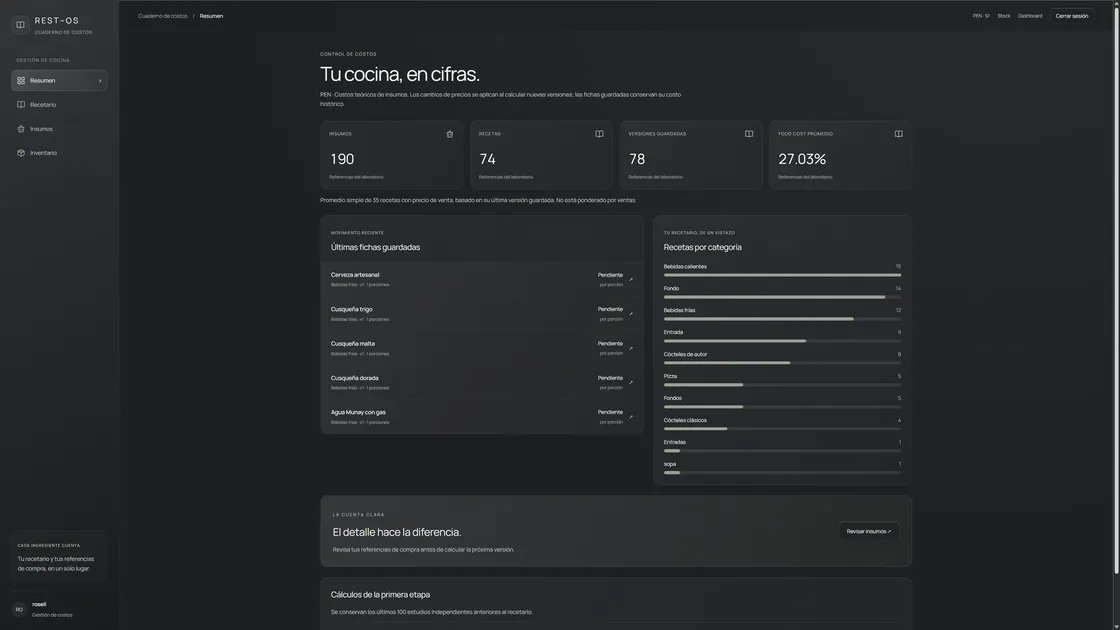This screenshot has width=1120, height=630.
Task: Click the RO user avatar
Action: (19, 609)
